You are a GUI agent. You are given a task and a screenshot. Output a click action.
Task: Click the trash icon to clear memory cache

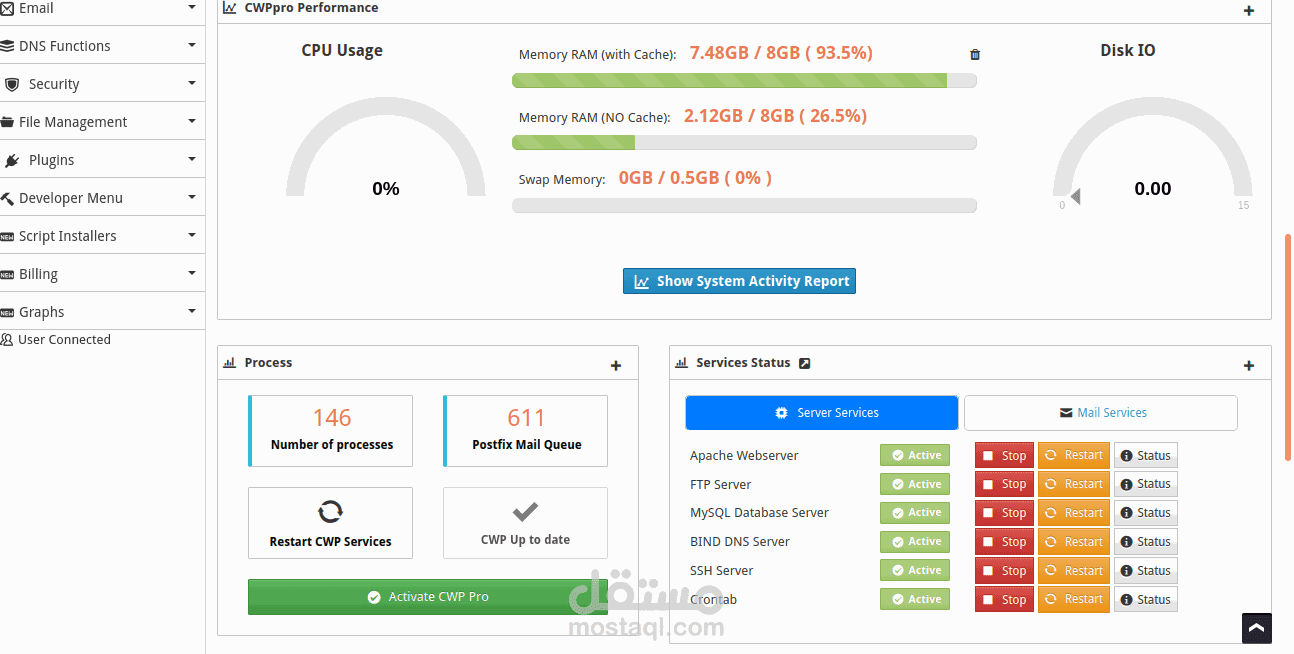(x=975, y=55)
